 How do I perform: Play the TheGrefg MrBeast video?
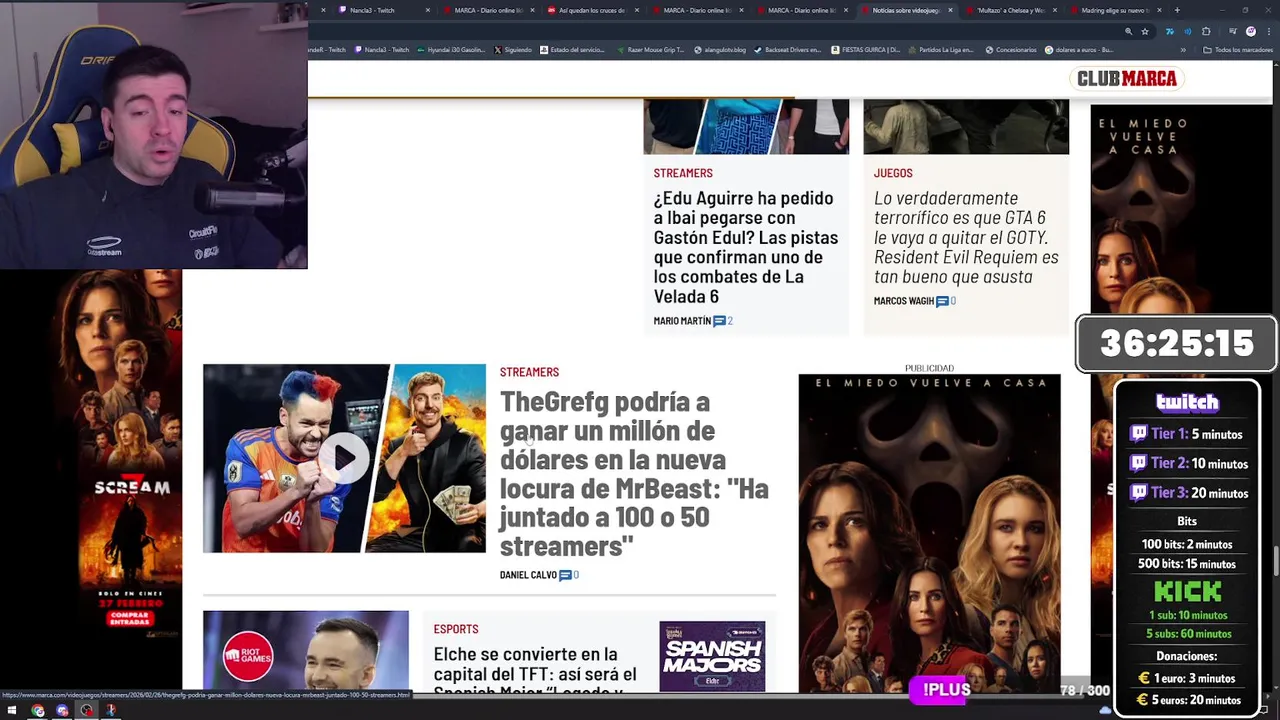point(344,458)
